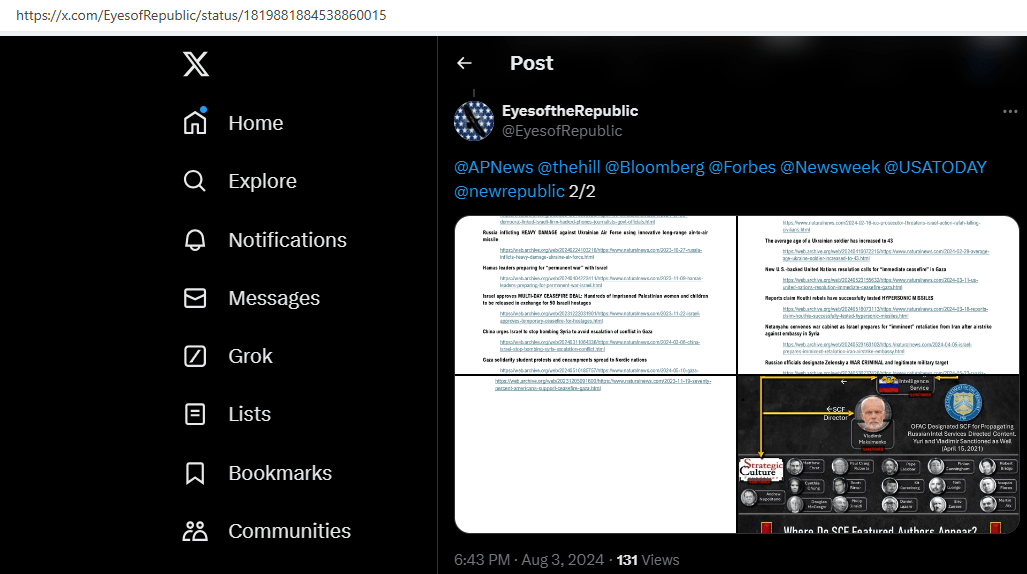Click the Messages envelope icon
Screen dimensions: 1027x574
195,298
